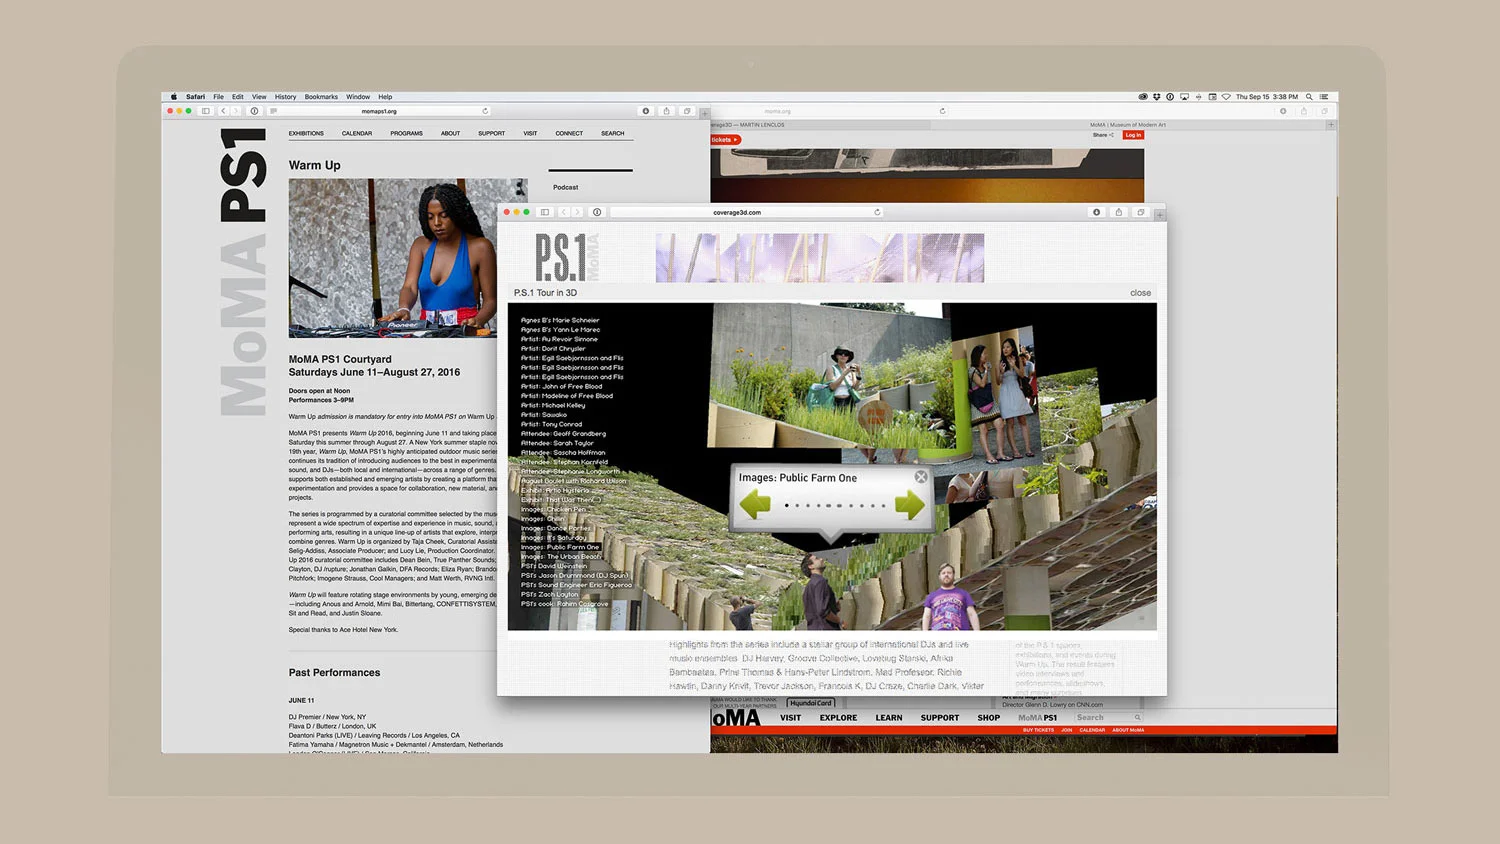Click the Spotlight search icon in menu bar

[x=1309, y=97]
